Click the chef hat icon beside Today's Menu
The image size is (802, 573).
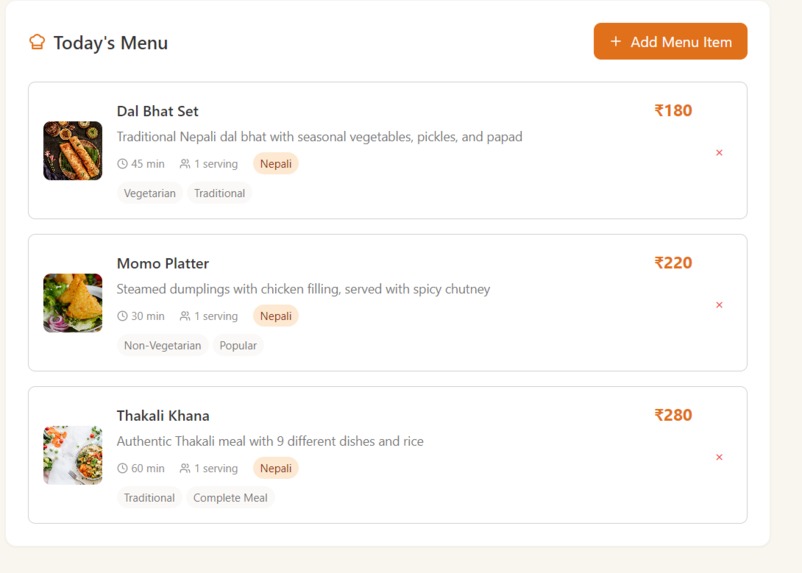pyautogui.click(x=37, y=42)
